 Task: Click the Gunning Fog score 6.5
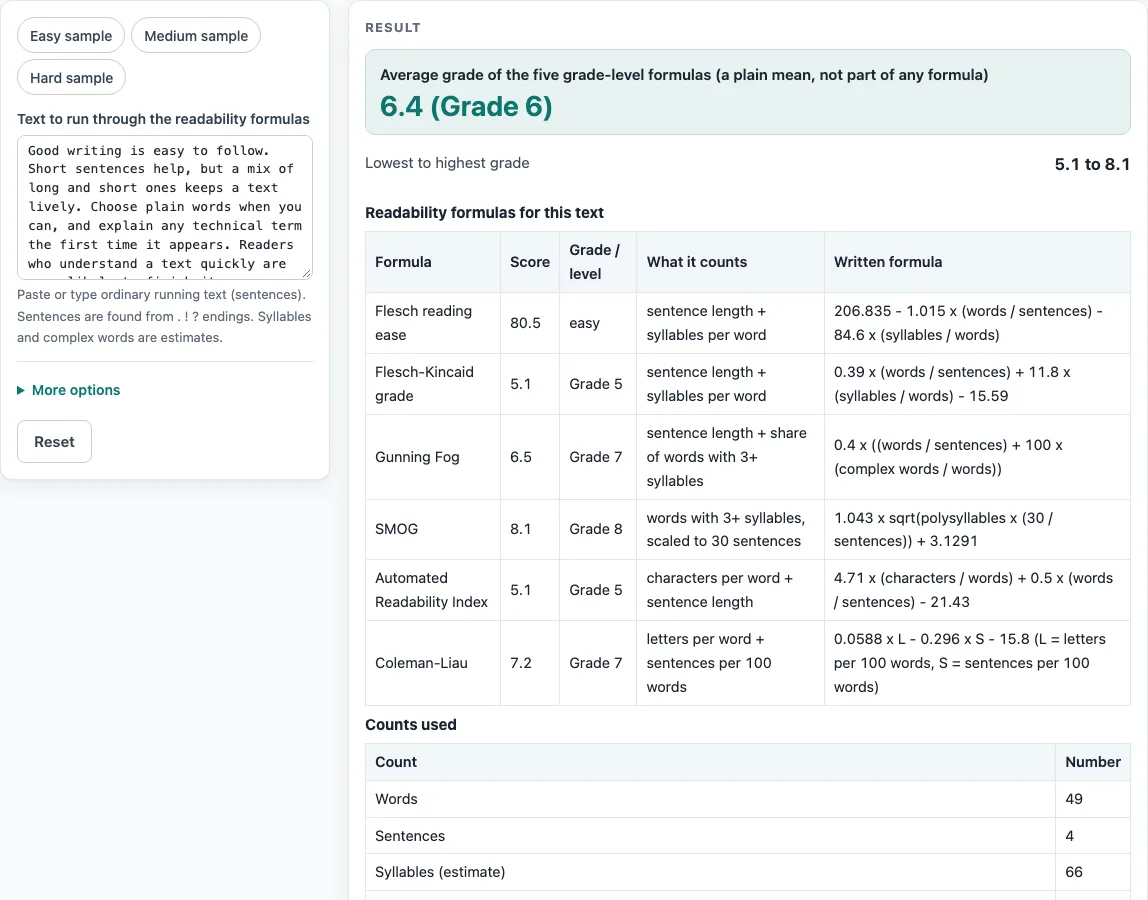click(521, 457)
